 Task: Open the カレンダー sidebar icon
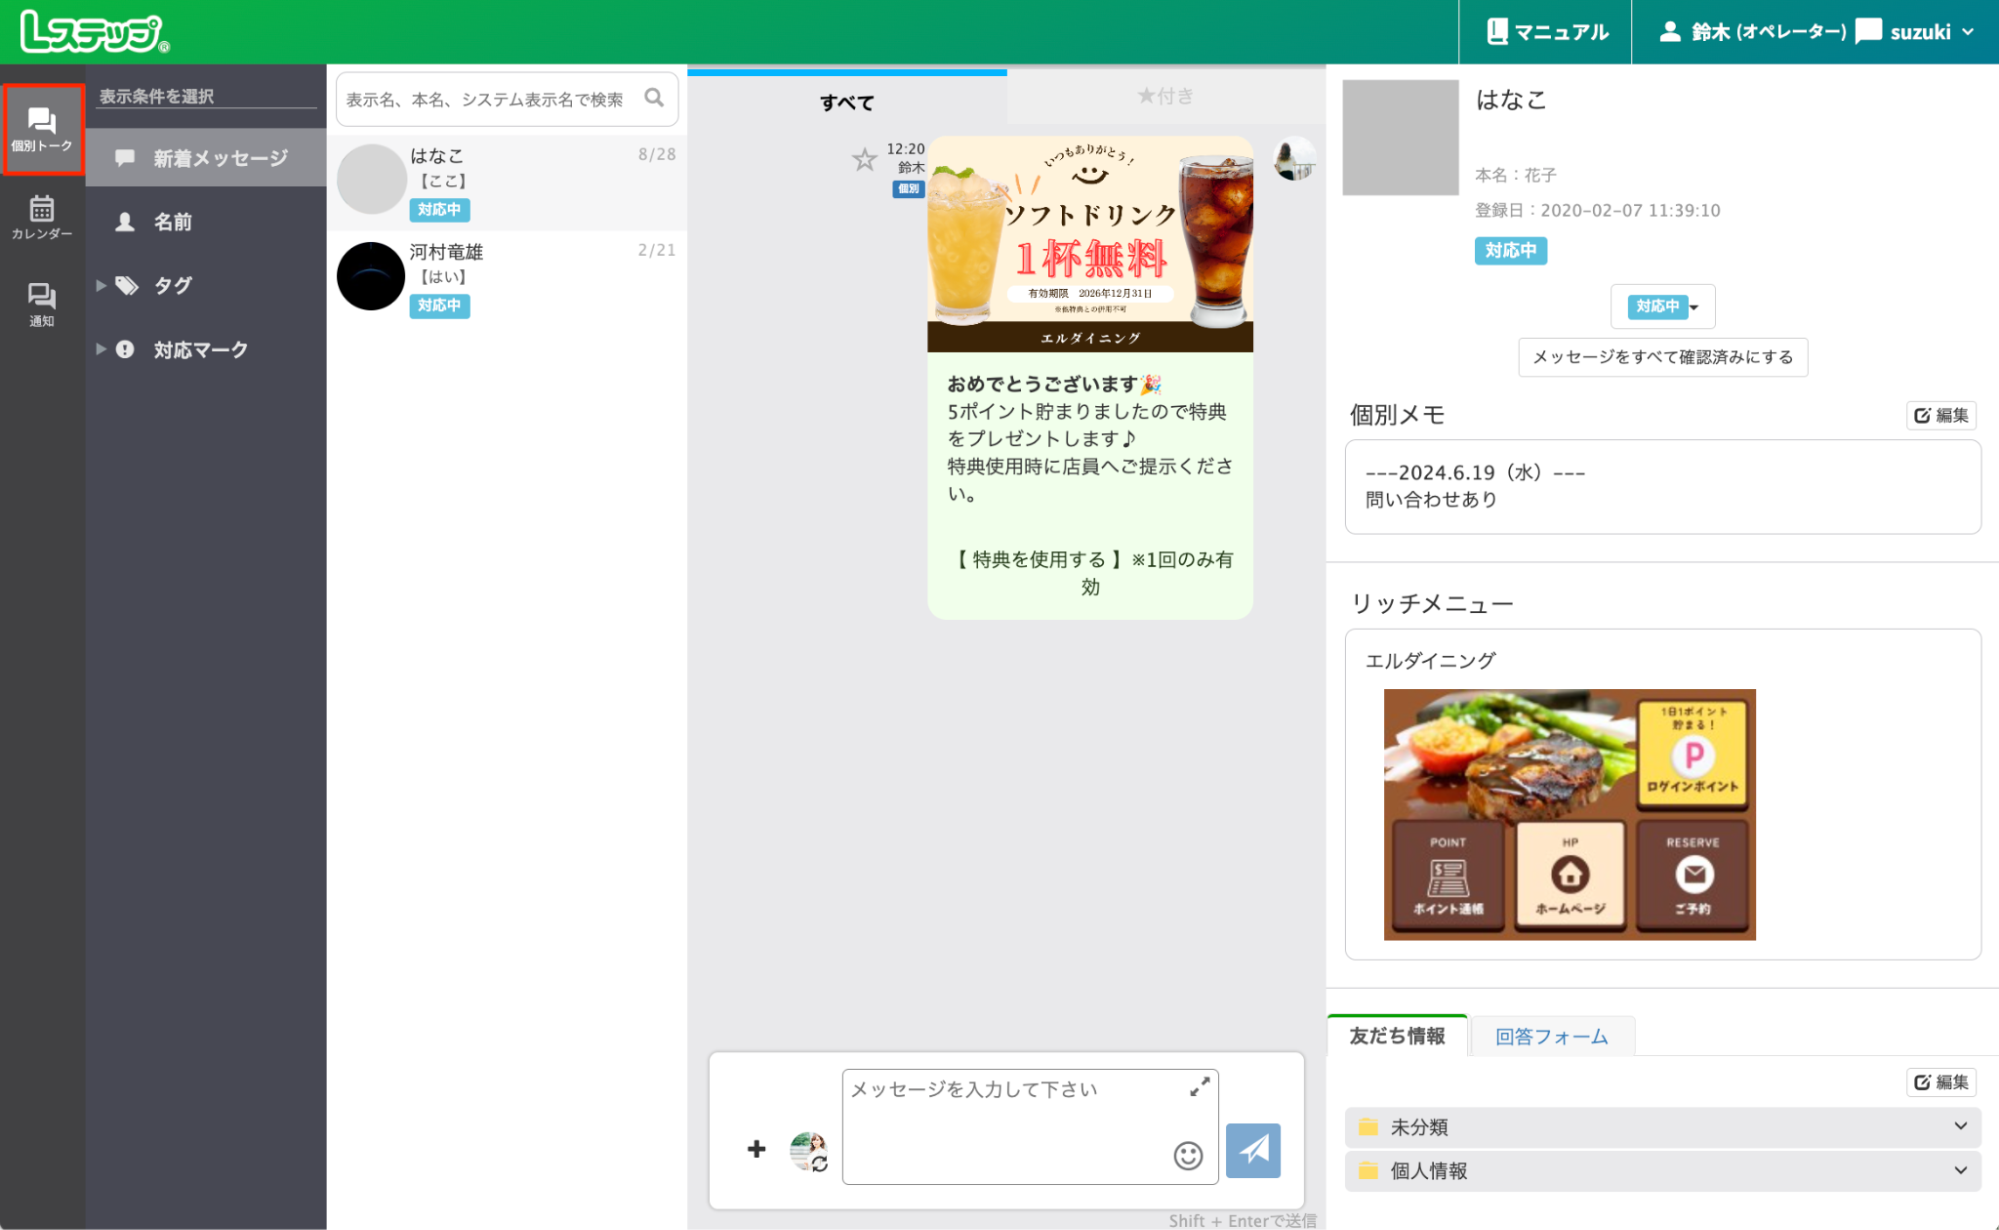point(42,216)
